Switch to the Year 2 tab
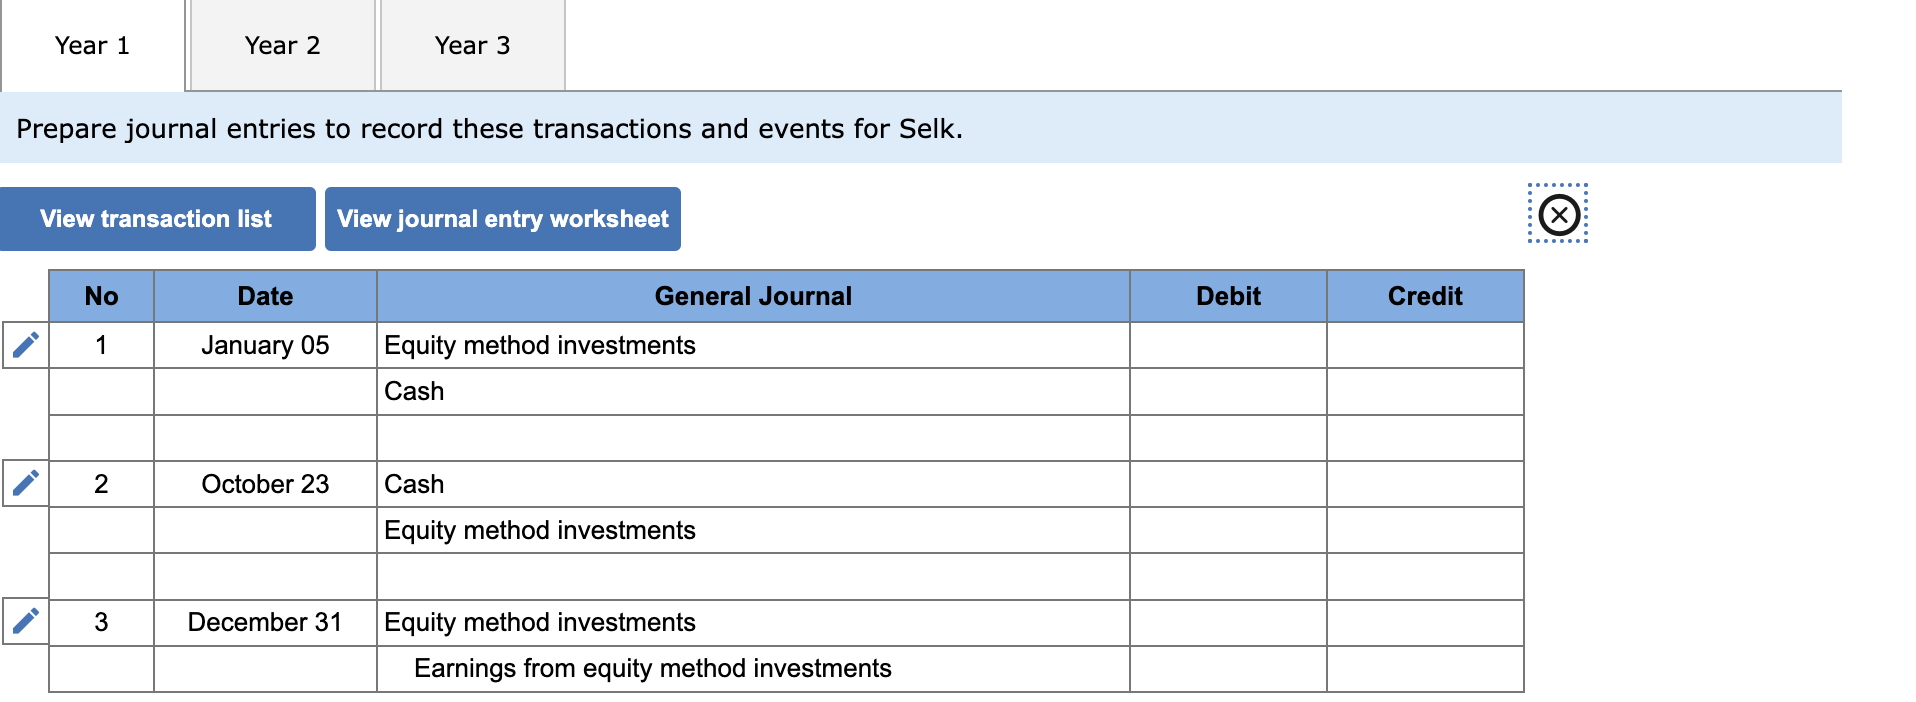The width and height of the screenshot is (1916, 702). tap(282, 46)
